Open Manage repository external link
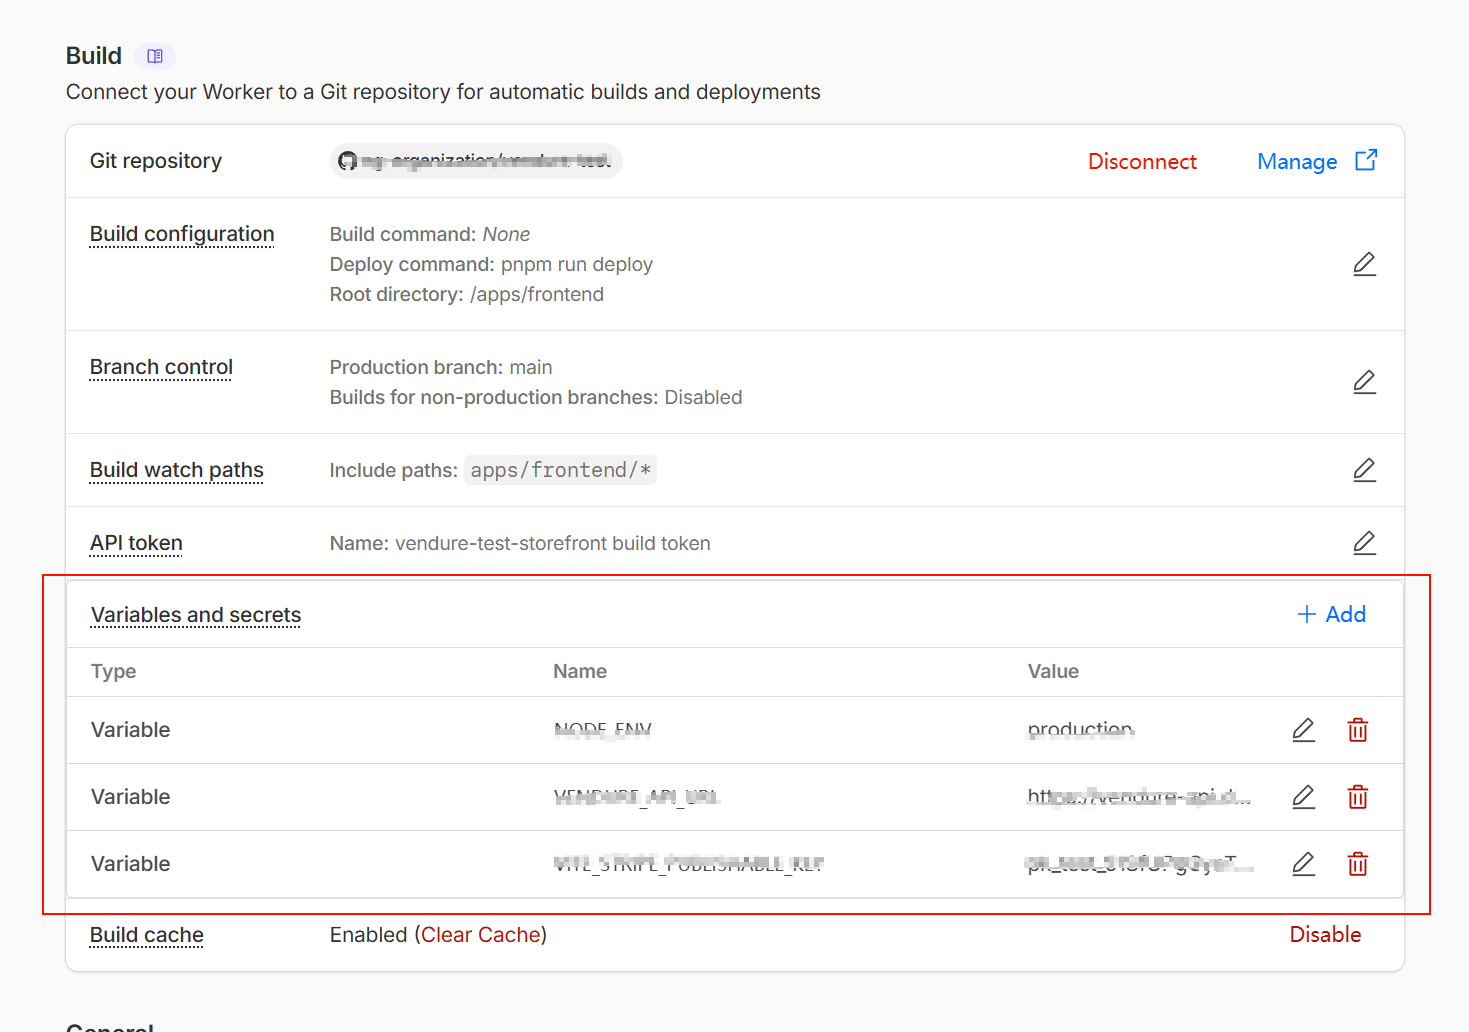Viewport: 1469px width, 1032px height. pyautogui.click(x=1316, y=162)
